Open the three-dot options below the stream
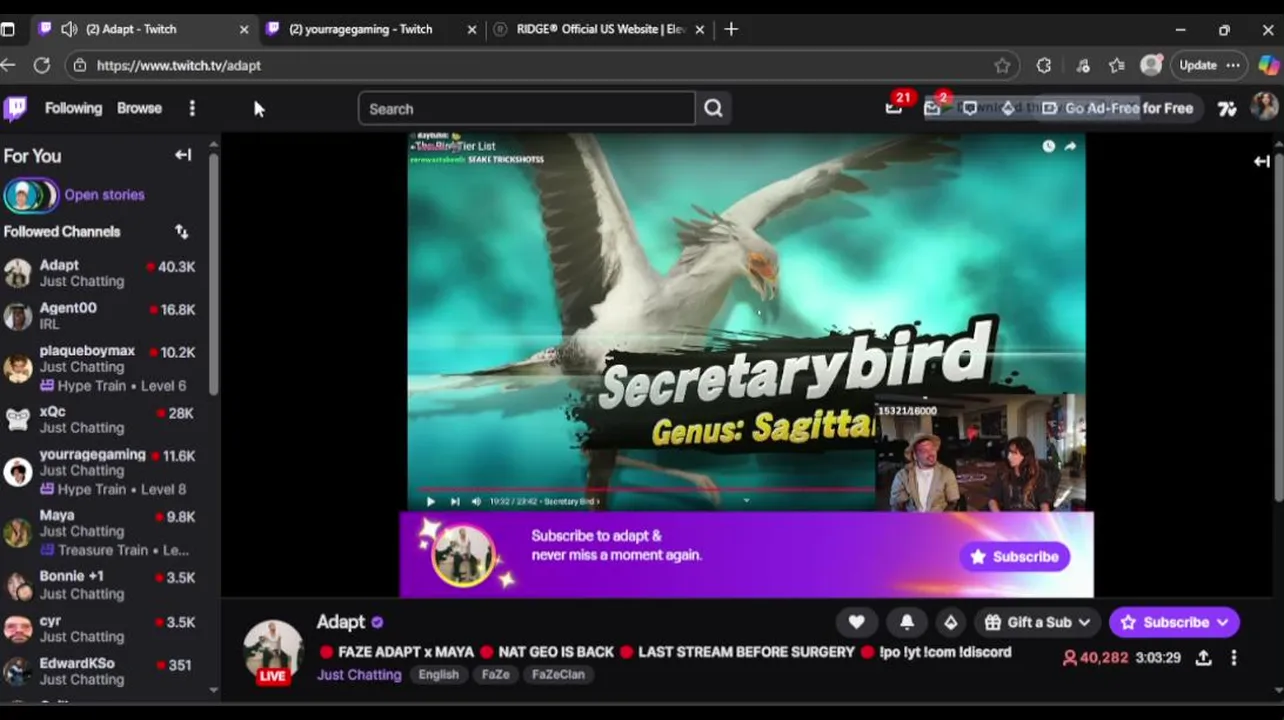1284x720 pixels. (x=1234, y=658)
